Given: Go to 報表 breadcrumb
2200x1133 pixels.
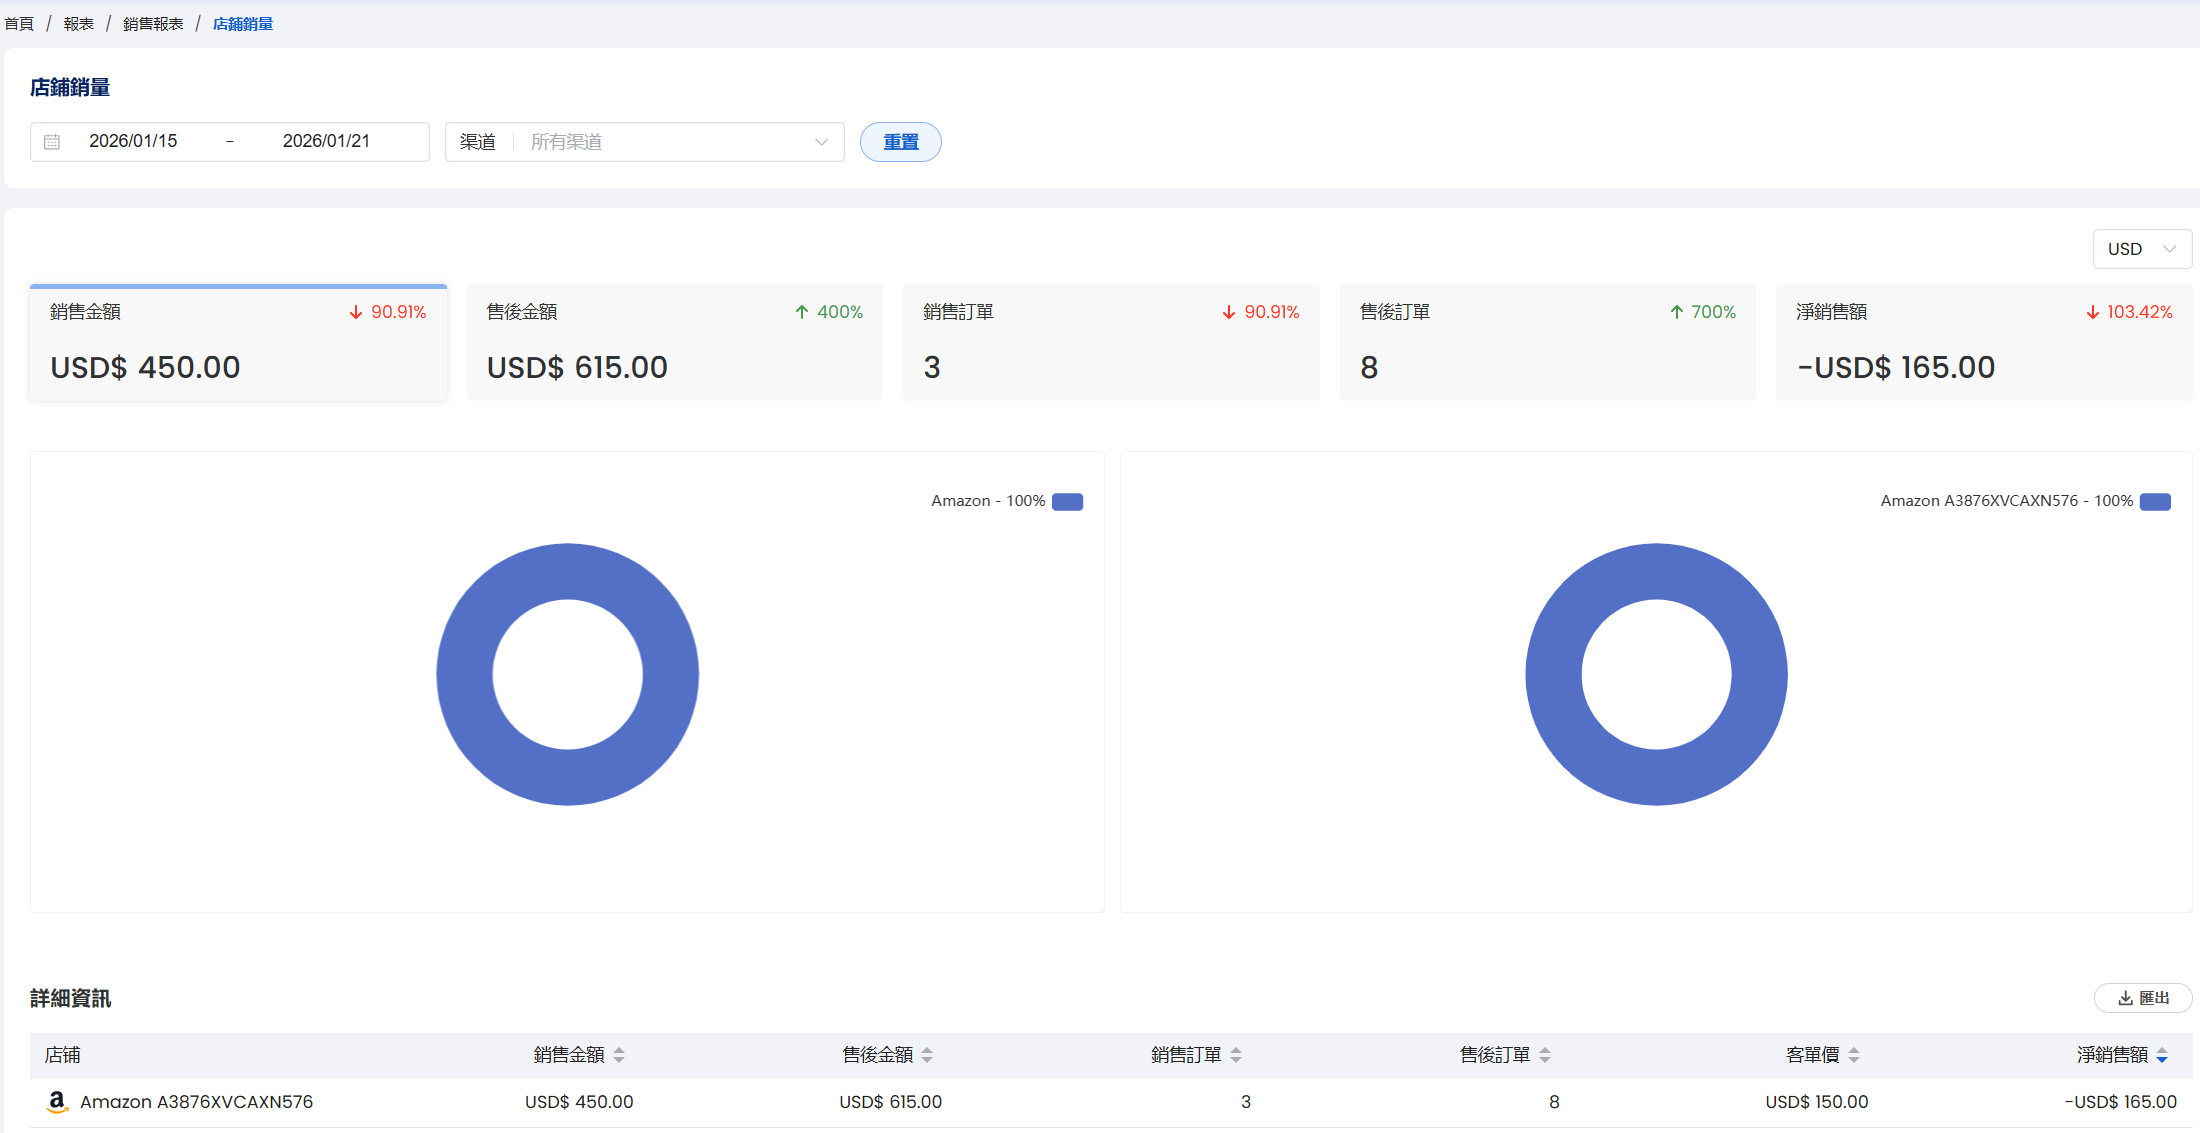Looking at the screenshot, I should pyautogui.click(x=79, y=24).
